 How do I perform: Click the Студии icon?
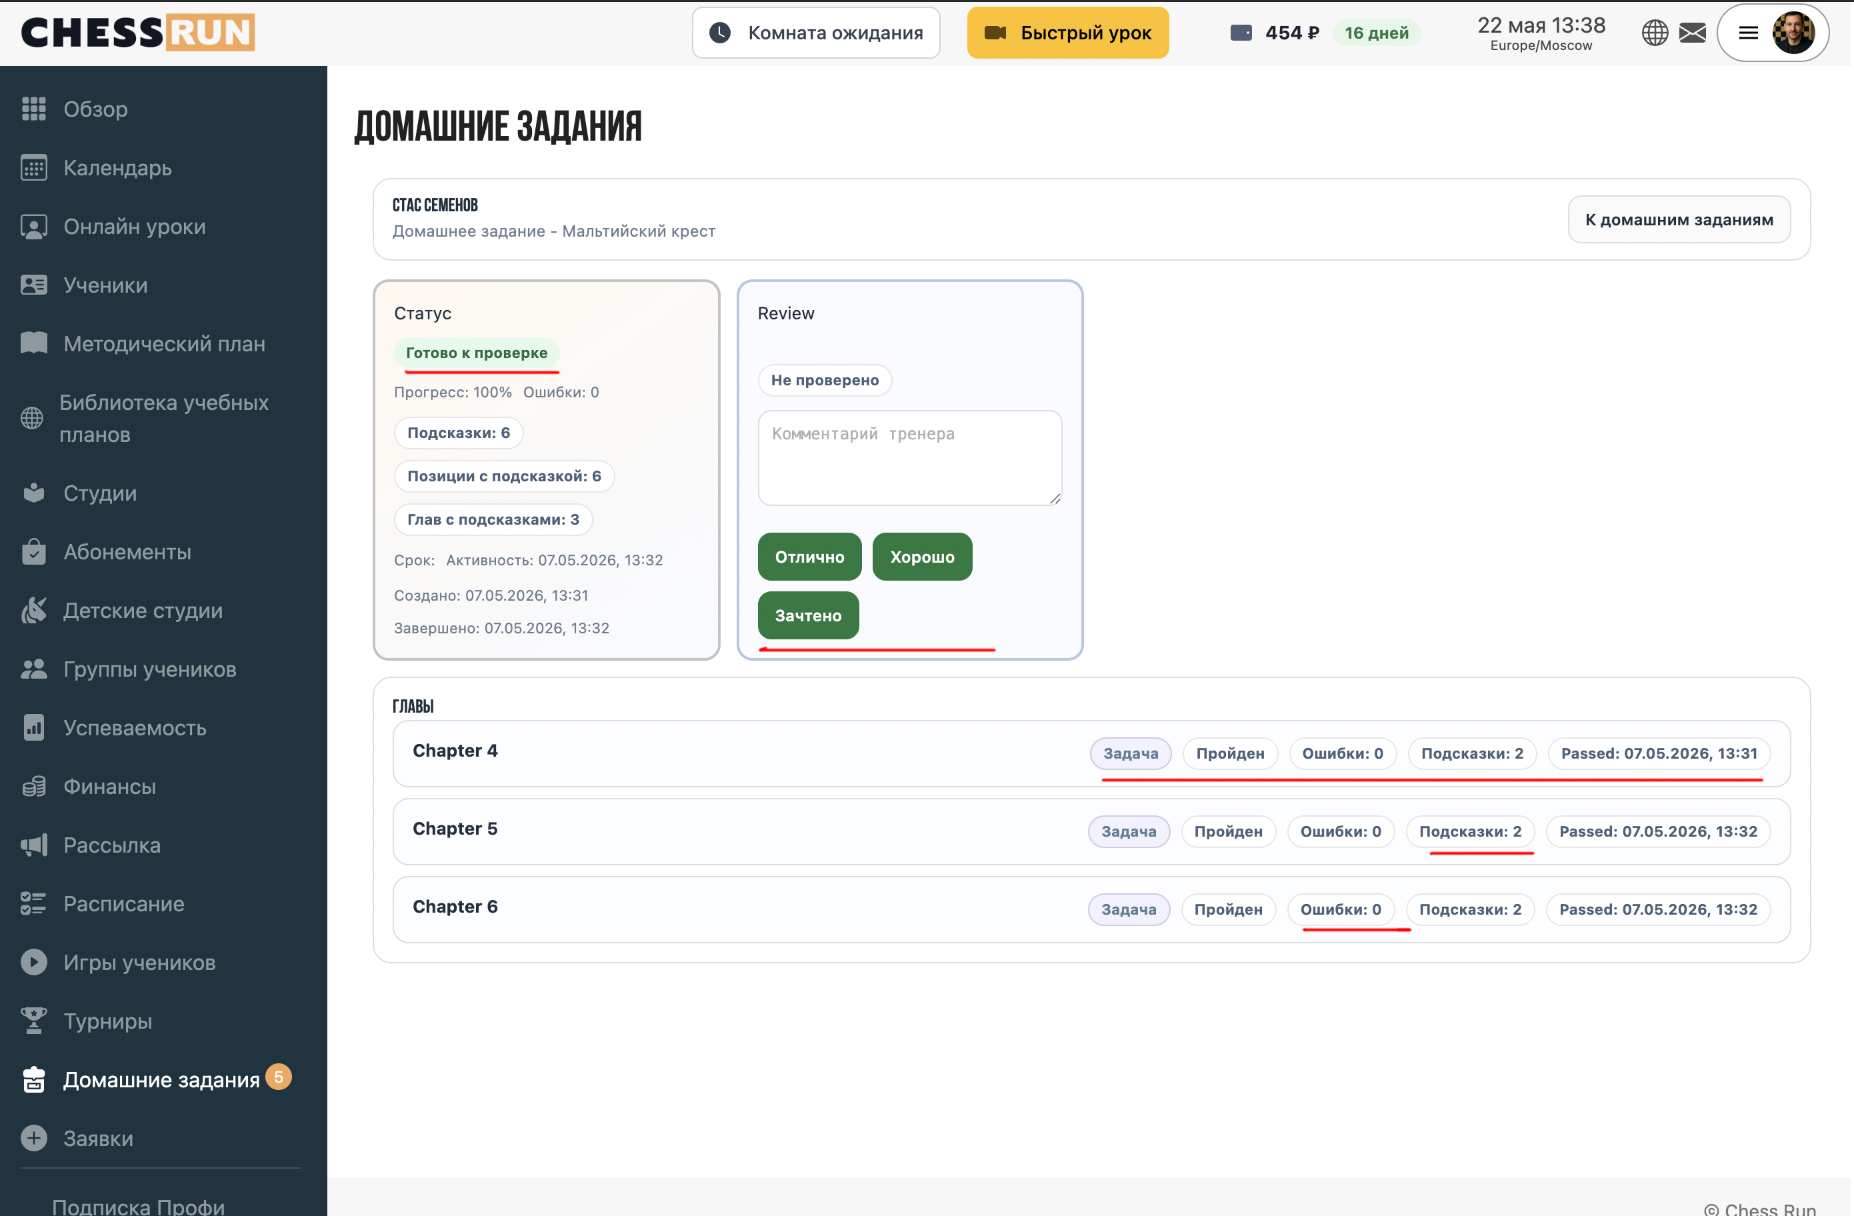coord(34,493)
